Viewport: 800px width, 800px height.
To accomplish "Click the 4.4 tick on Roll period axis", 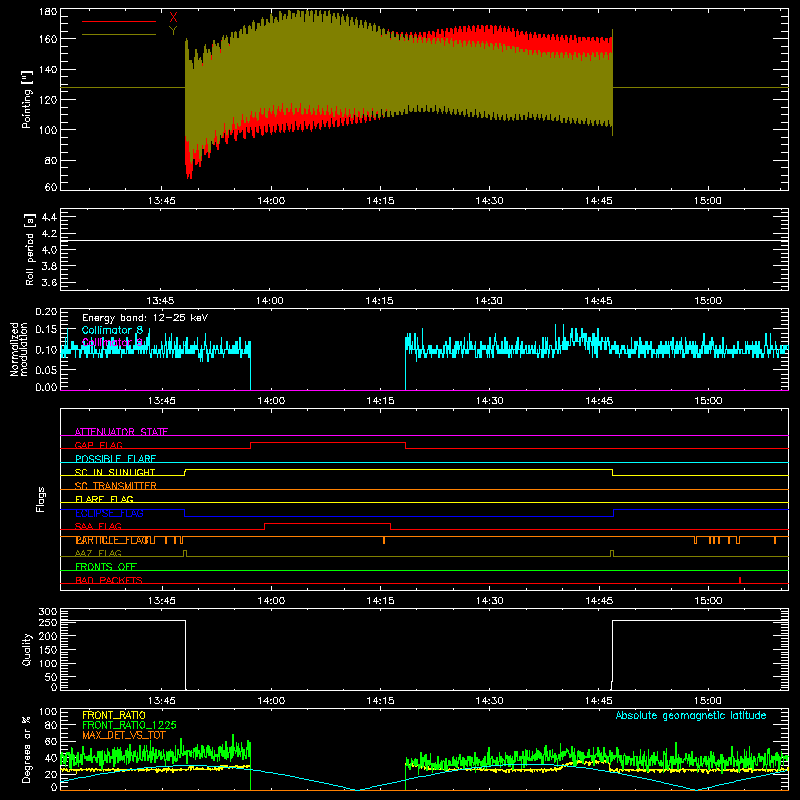I will 49,217.
